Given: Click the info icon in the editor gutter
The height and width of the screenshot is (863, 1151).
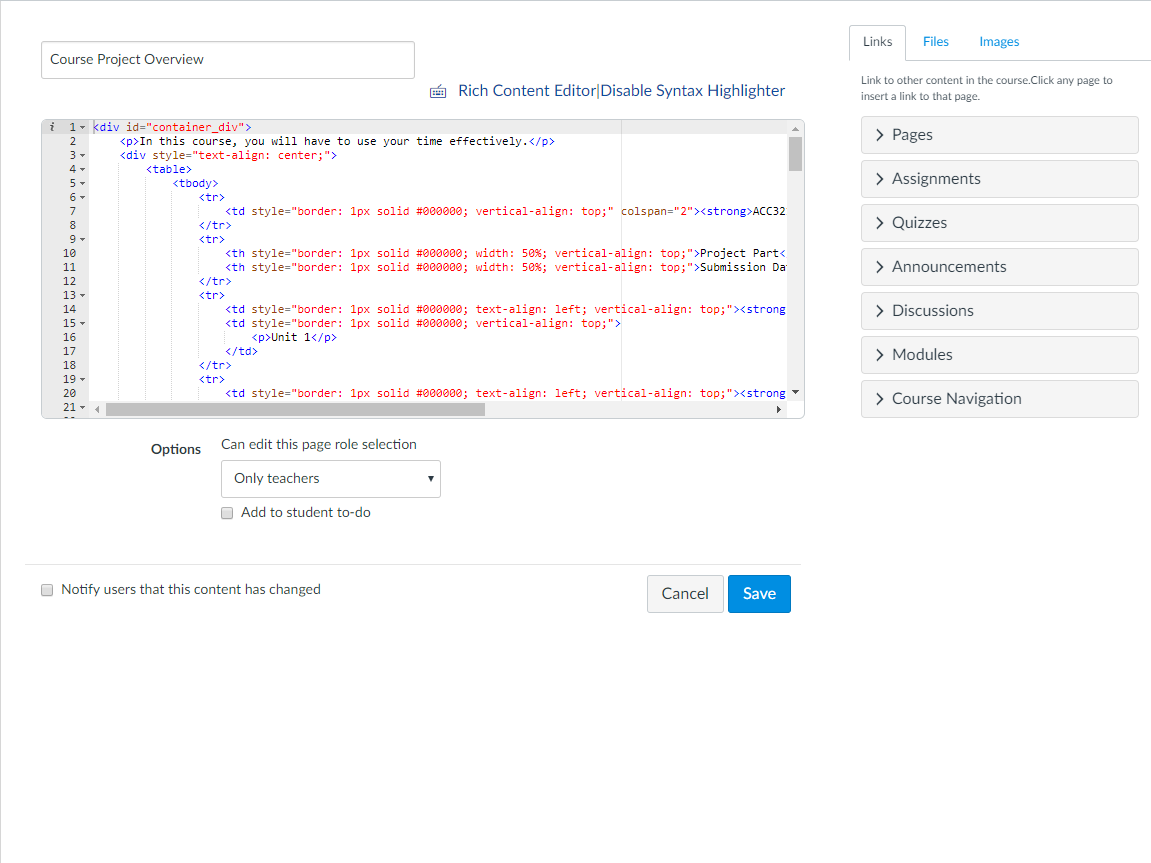Looking at the screenshot, I should [51, 127].
